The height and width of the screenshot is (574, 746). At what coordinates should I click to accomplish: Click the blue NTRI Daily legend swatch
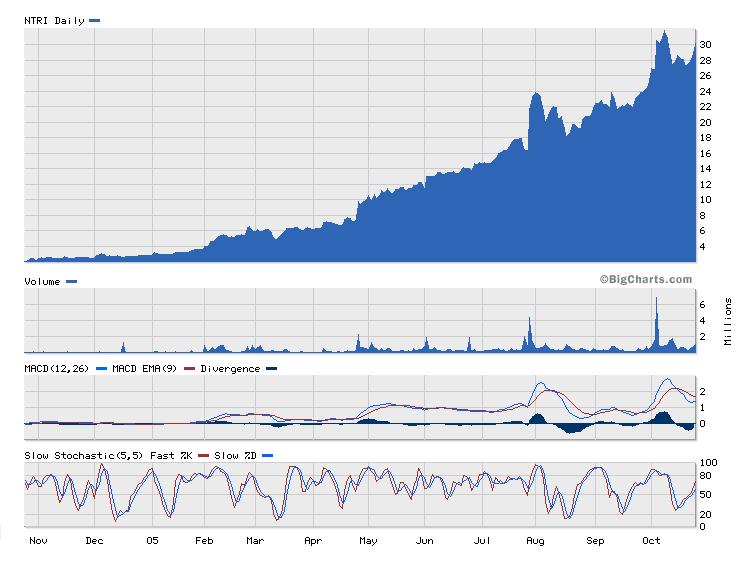95,20
